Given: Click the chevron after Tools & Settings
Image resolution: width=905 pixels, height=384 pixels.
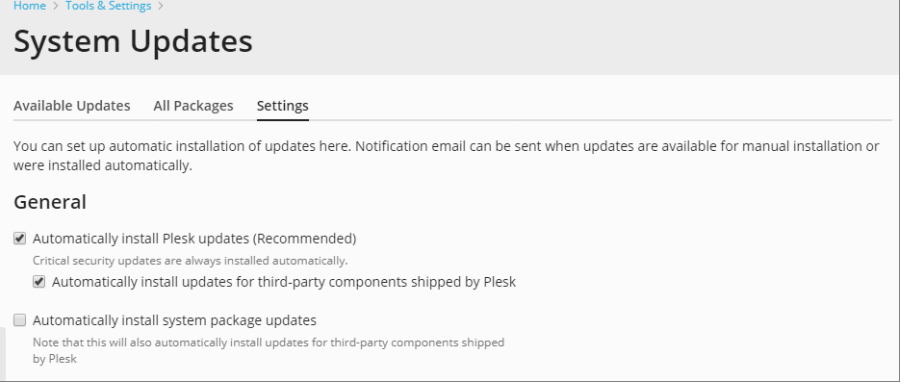Looking at the screenshot, I should 160,6.
